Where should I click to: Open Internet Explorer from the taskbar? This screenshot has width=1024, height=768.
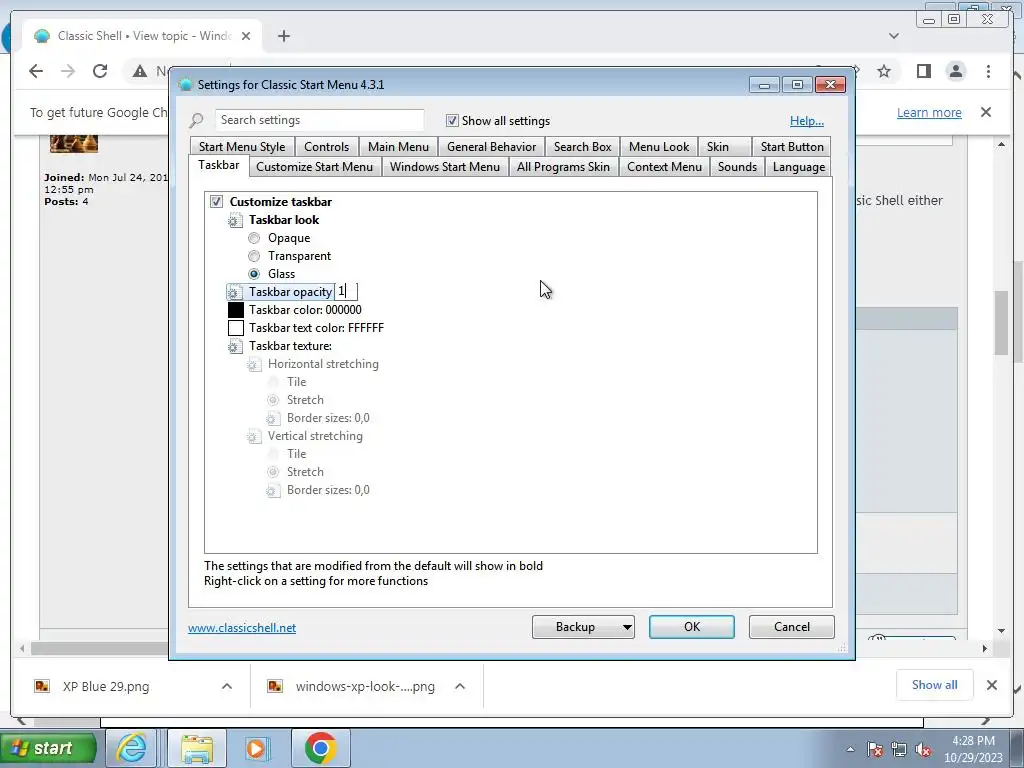(131, 748)
